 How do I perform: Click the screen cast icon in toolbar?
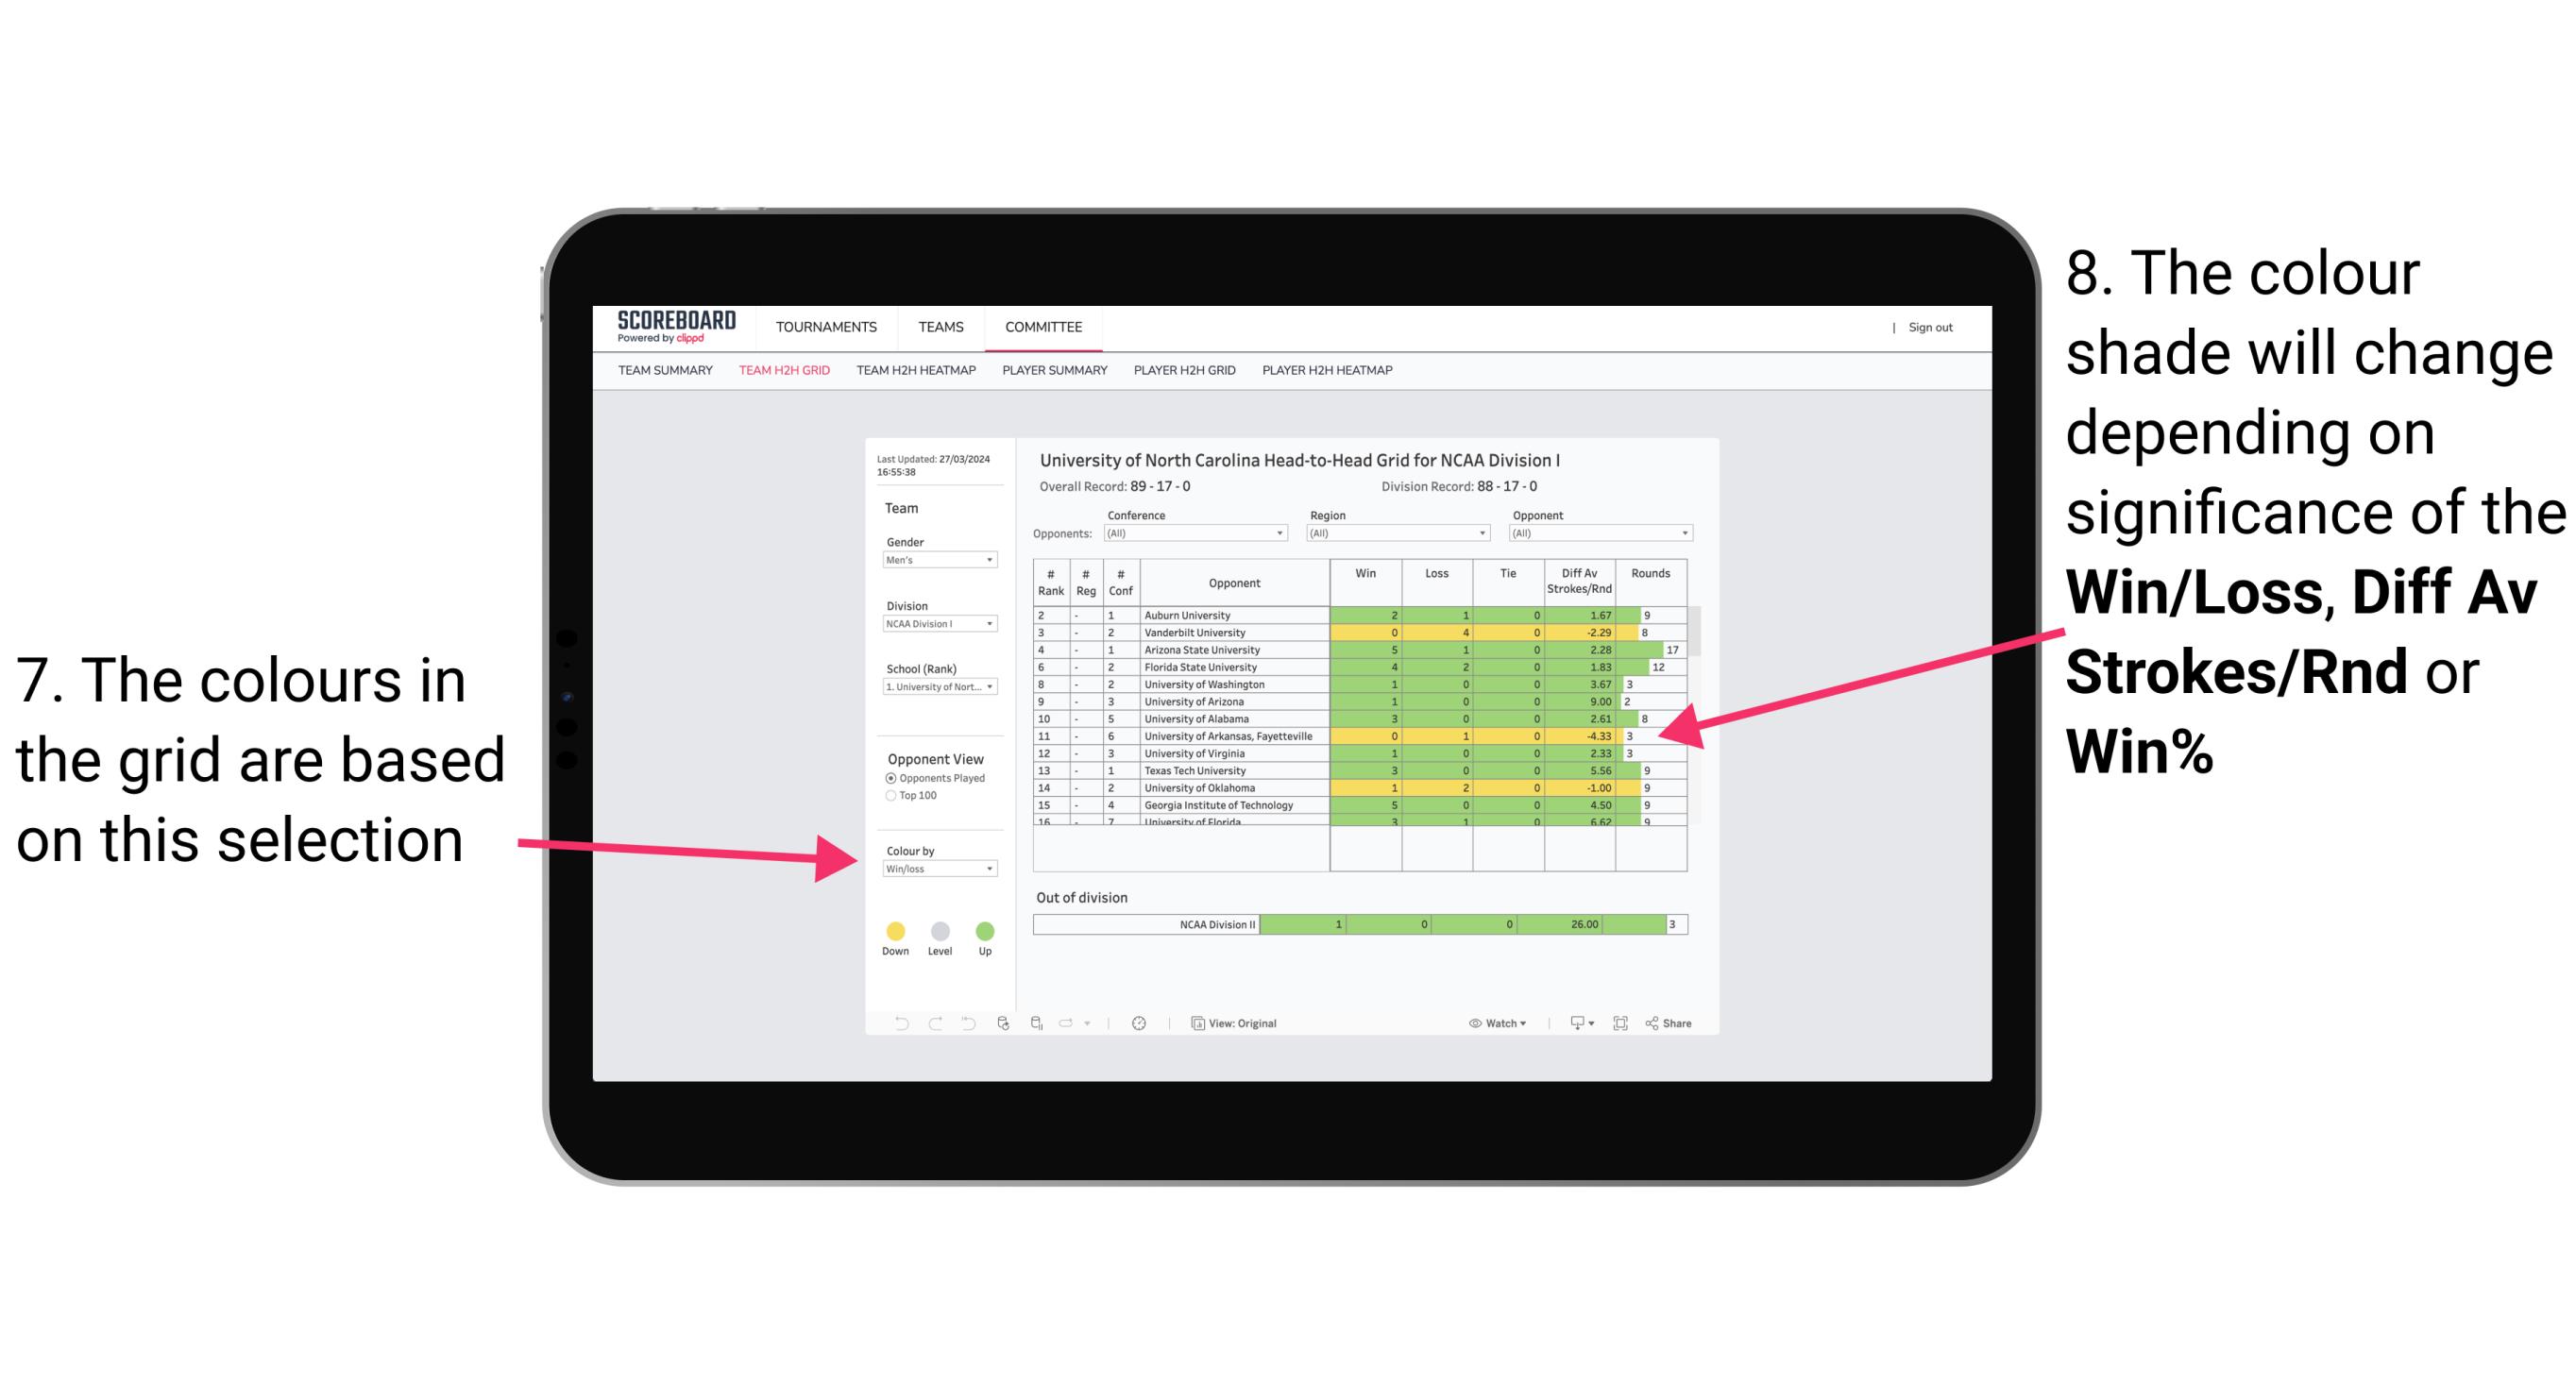(x=1570, y=1026)
